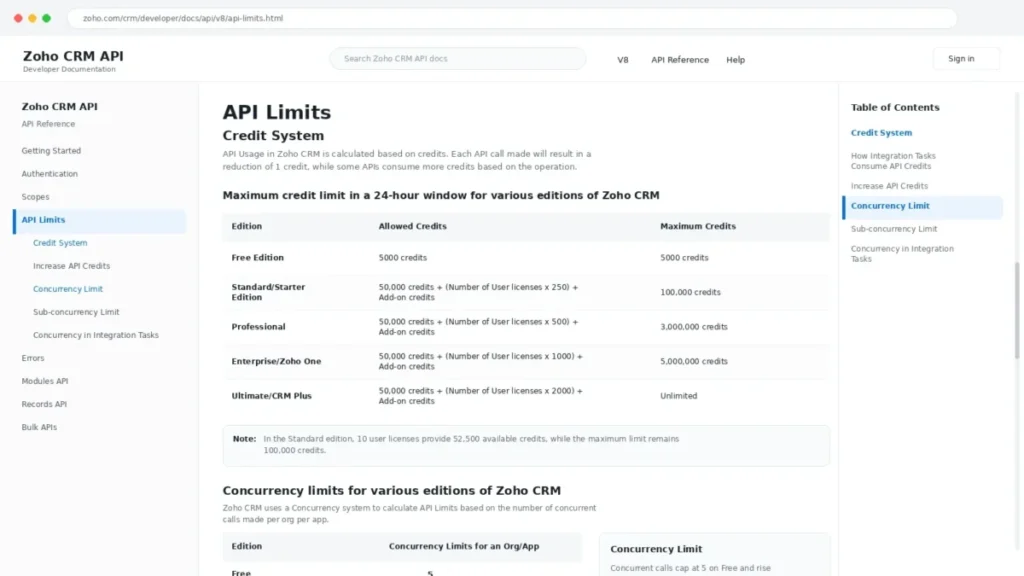The height and width of the screenshot is (576, 1024).
Task: Open Modules API in the sidebar
Action: pos(44,381)
